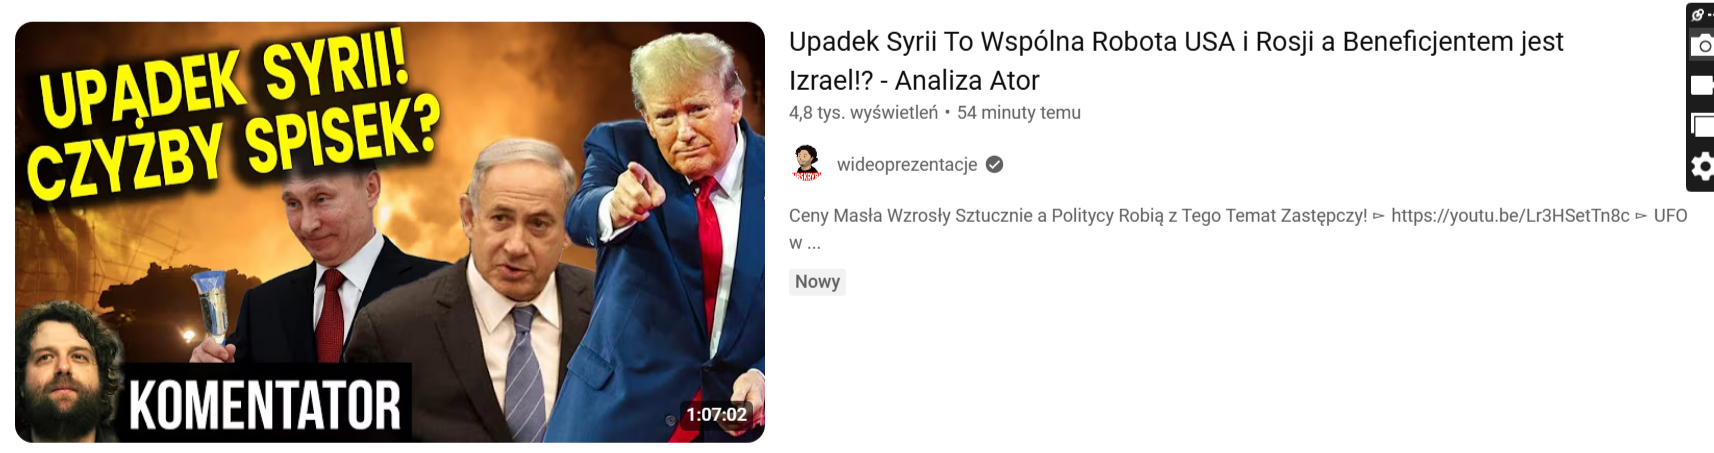Click the wideoprezentacje channel avatar

point(807,164)
